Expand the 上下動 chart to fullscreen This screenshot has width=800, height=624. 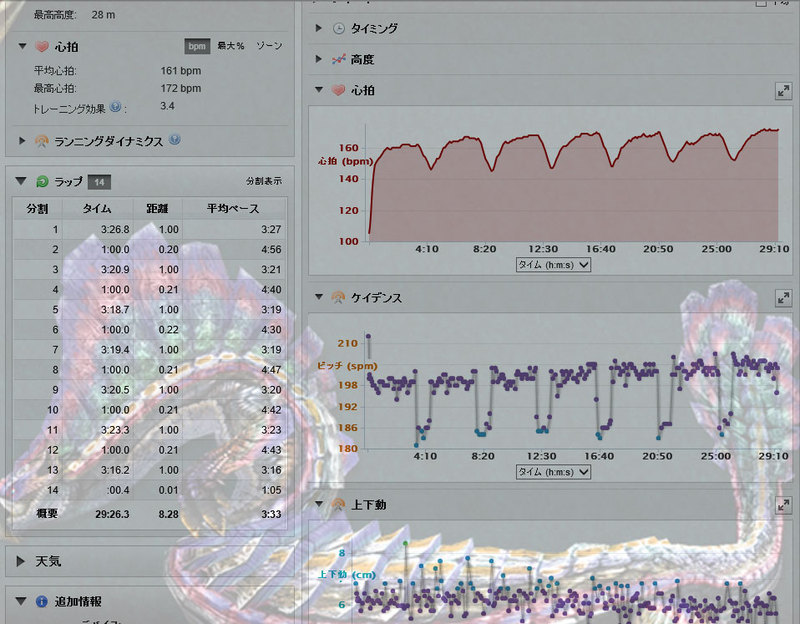coord(783,505)
